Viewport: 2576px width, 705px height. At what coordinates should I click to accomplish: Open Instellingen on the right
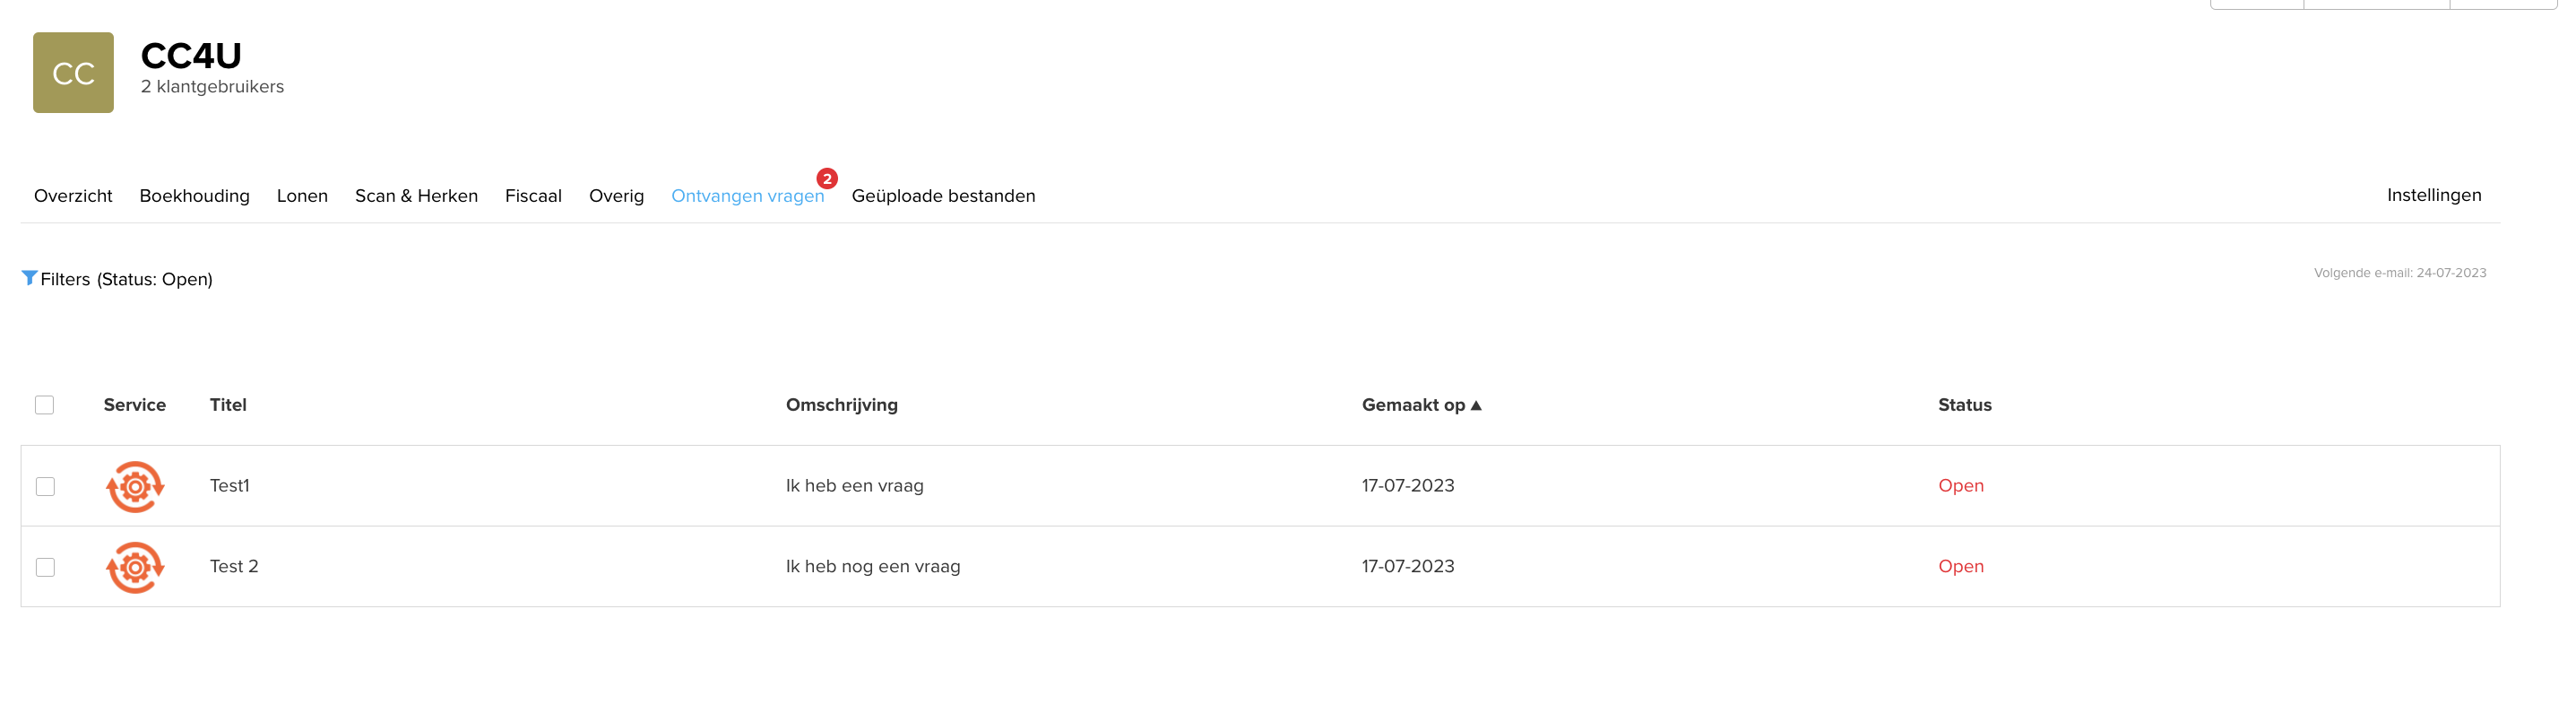tap(2434, 195)
